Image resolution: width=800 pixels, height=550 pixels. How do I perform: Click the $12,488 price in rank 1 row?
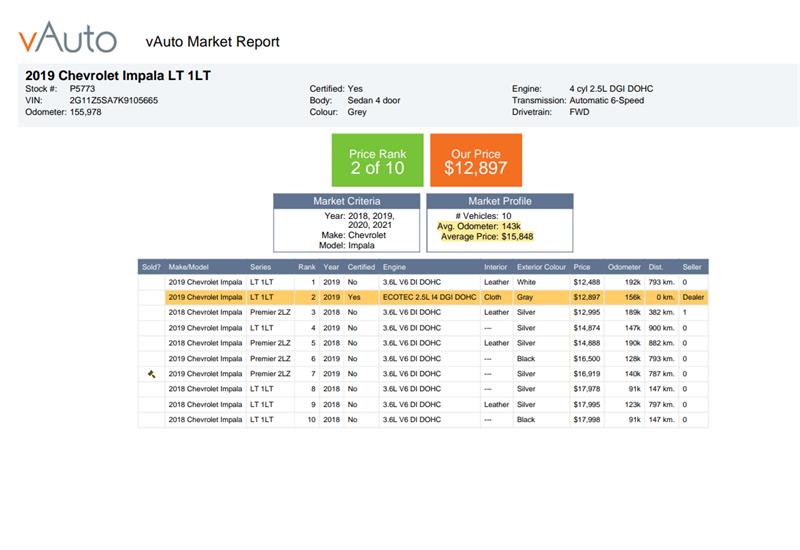(x=587, y=282)
